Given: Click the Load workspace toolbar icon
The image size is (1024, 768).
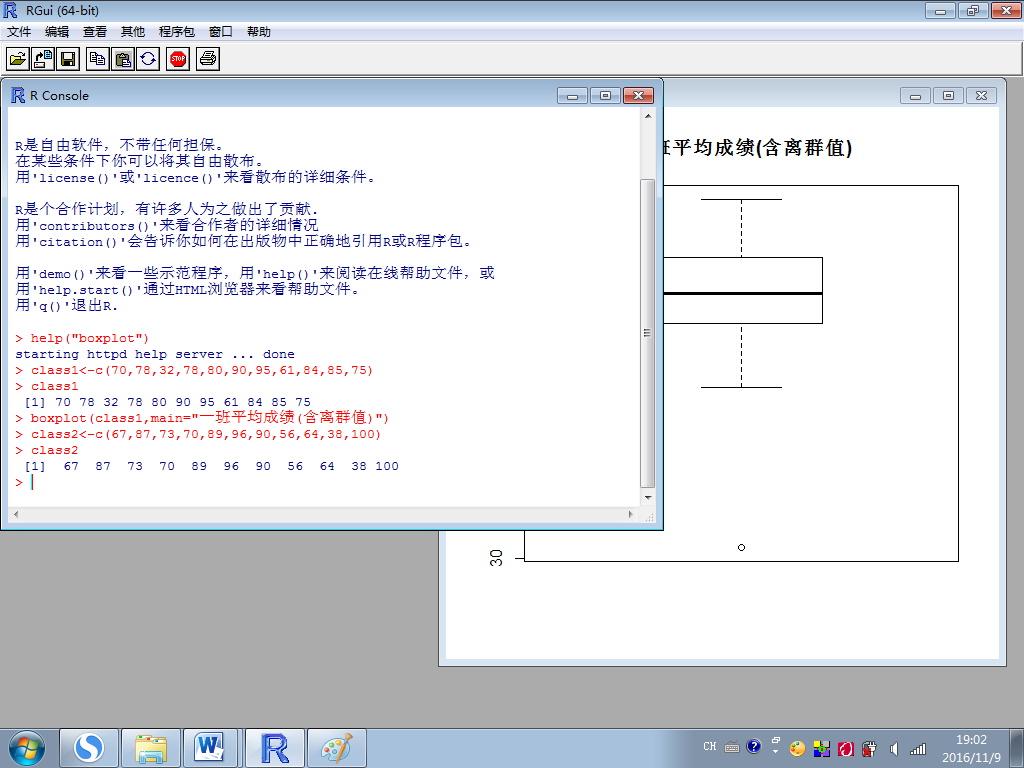Looking at the screenshot, I should 43,59.
